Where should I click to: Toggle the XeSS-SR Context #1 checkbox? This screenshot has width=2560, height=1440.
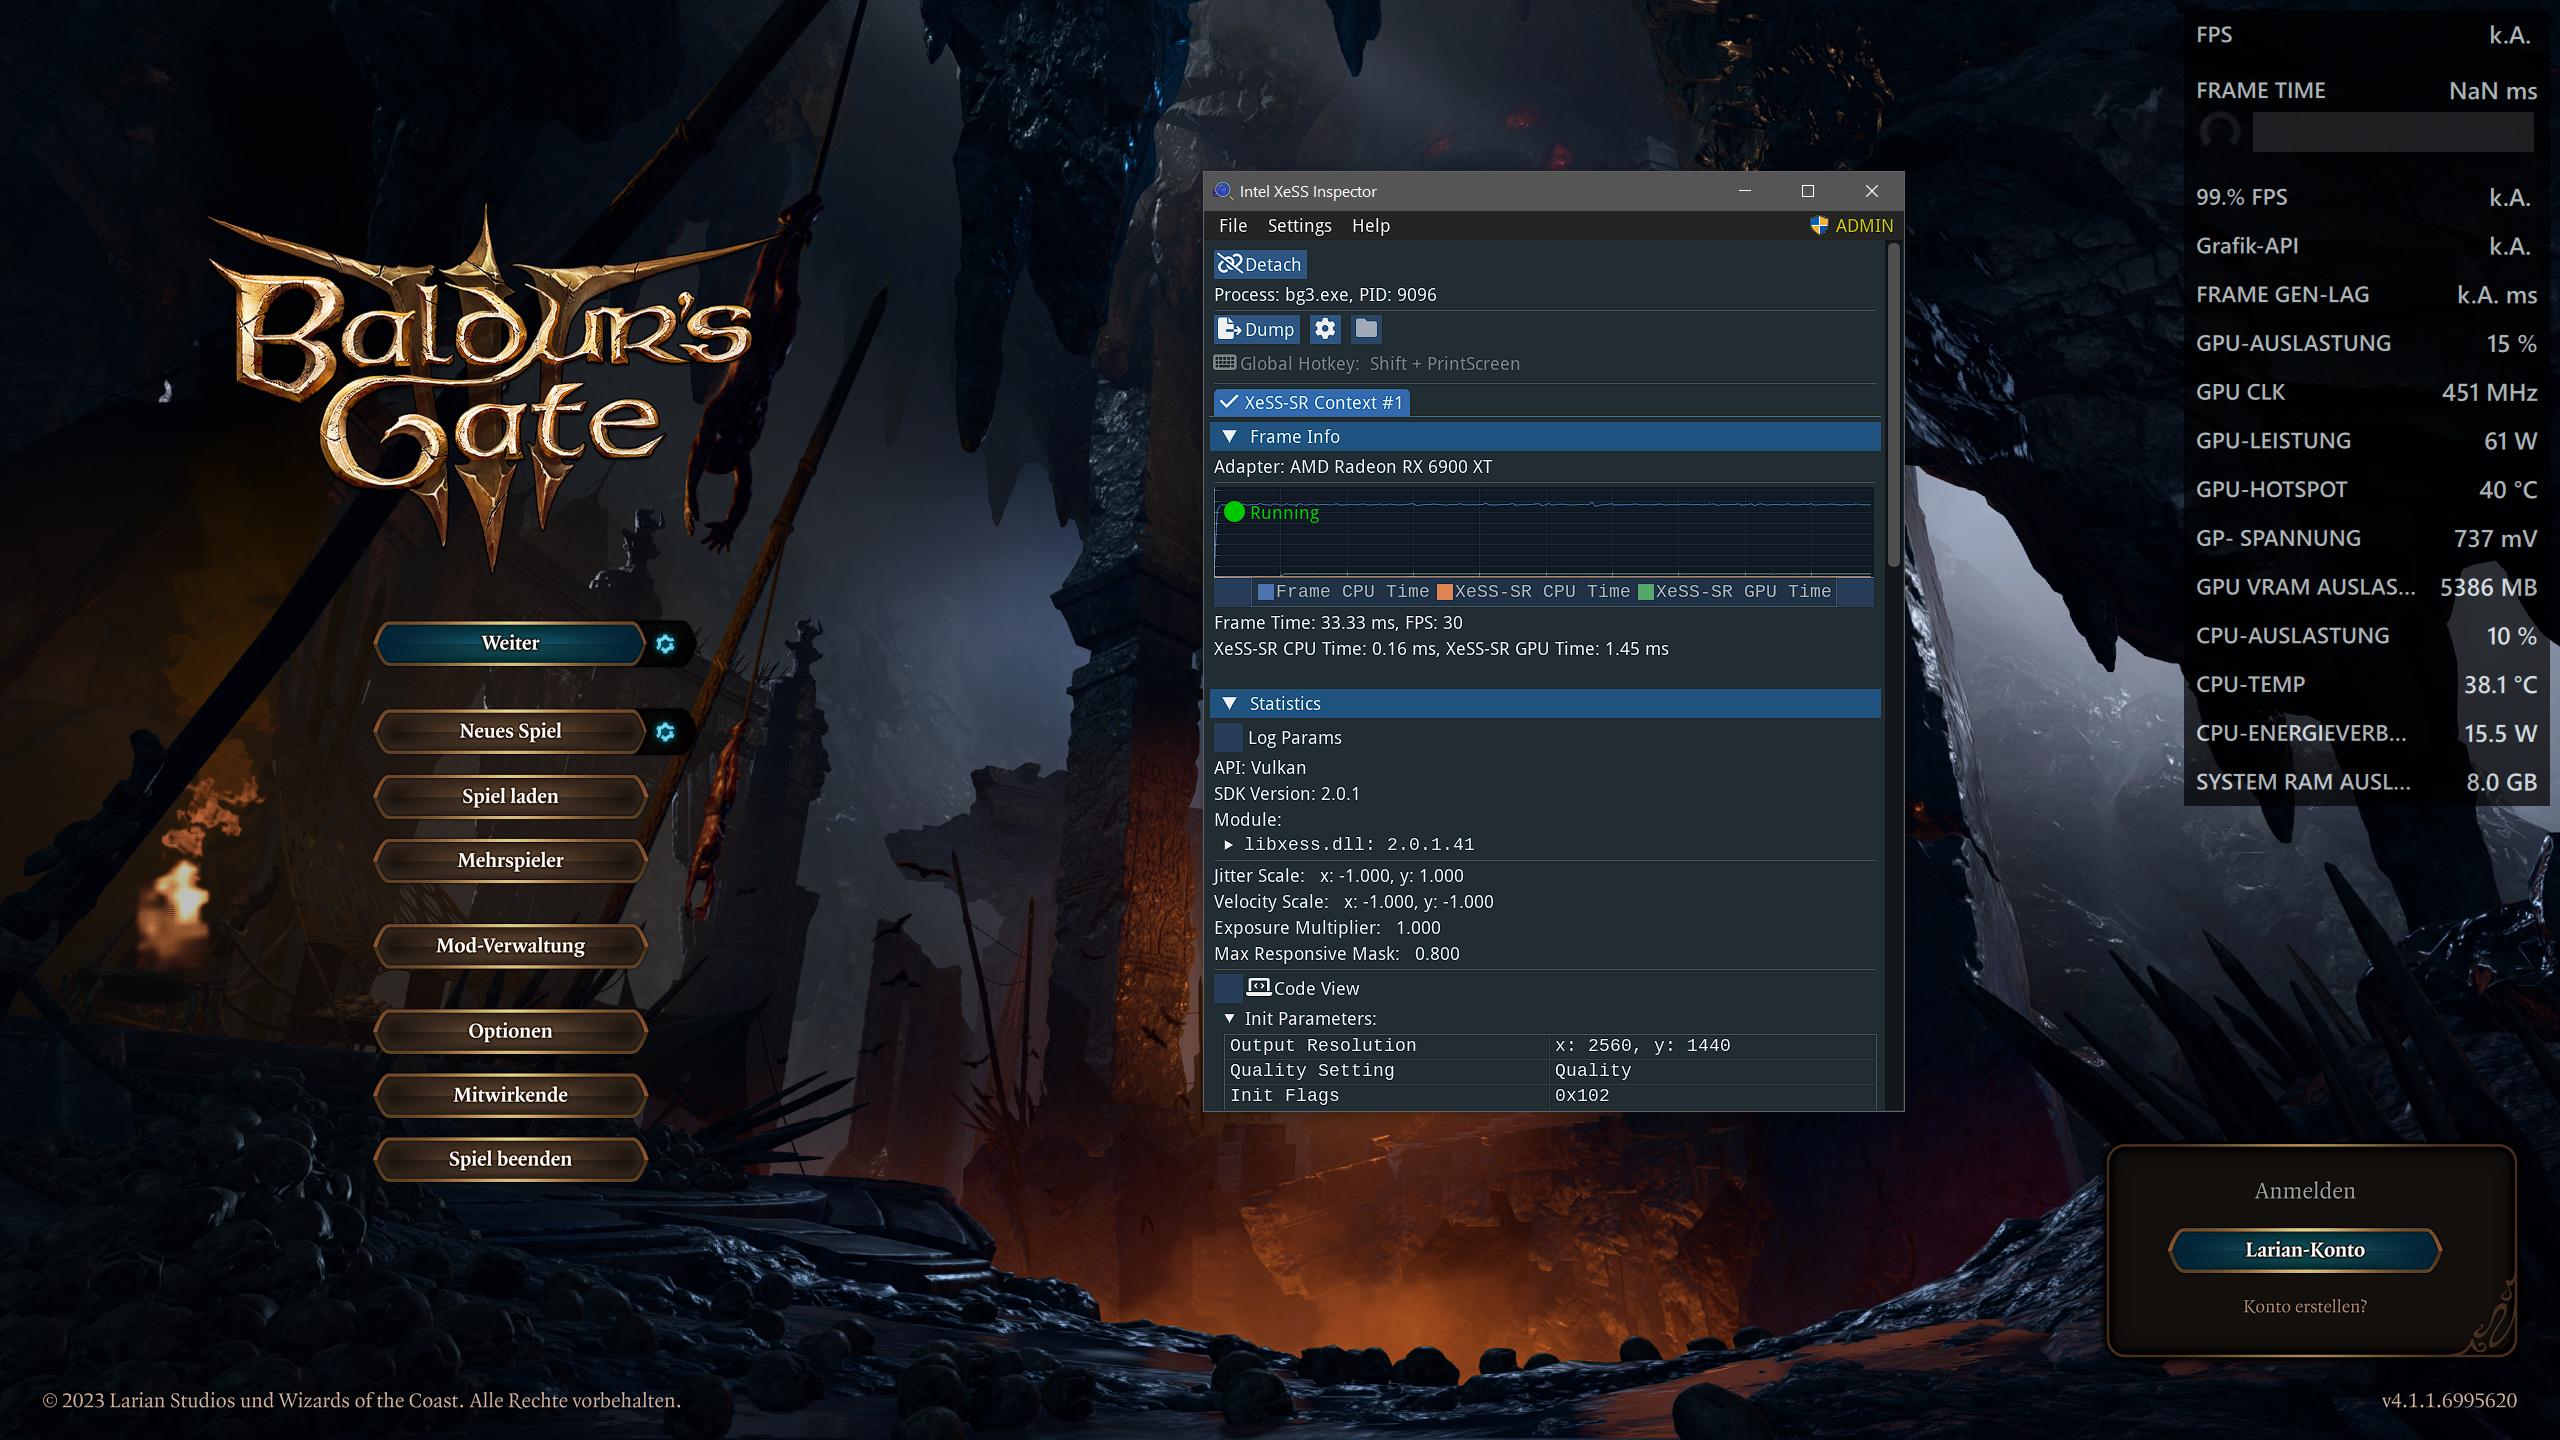(x=1229, y=402)
